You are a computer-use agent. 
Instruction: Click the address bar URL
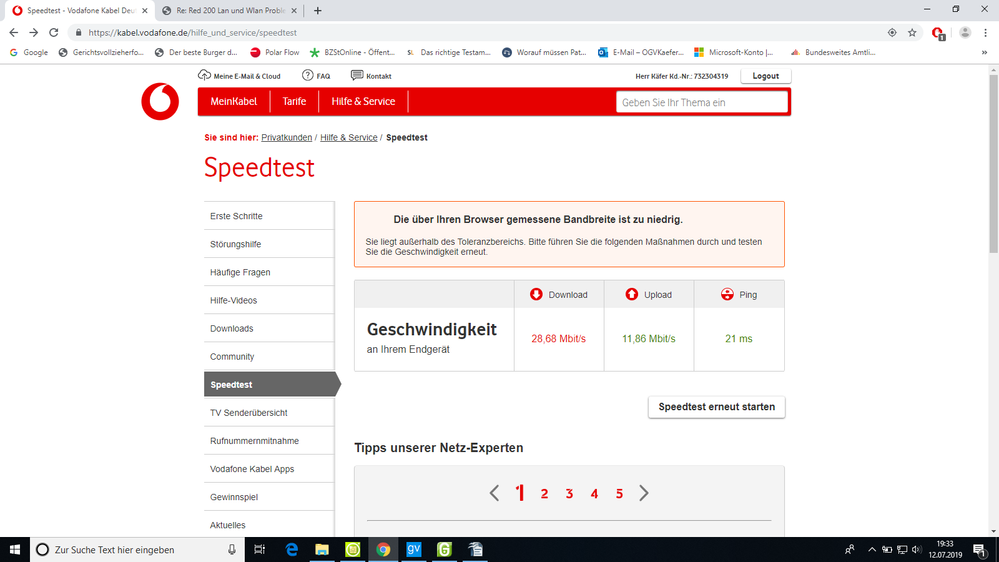[x=192, y=32]
